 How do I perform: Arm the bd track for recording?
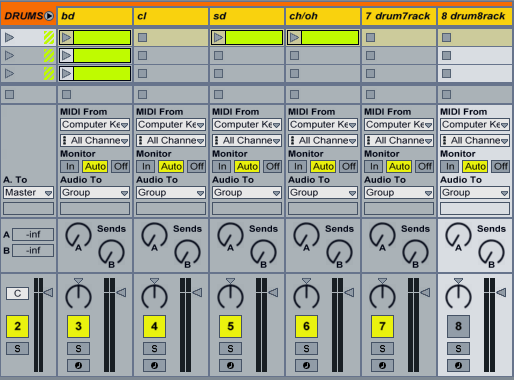[x=78, y=365]
